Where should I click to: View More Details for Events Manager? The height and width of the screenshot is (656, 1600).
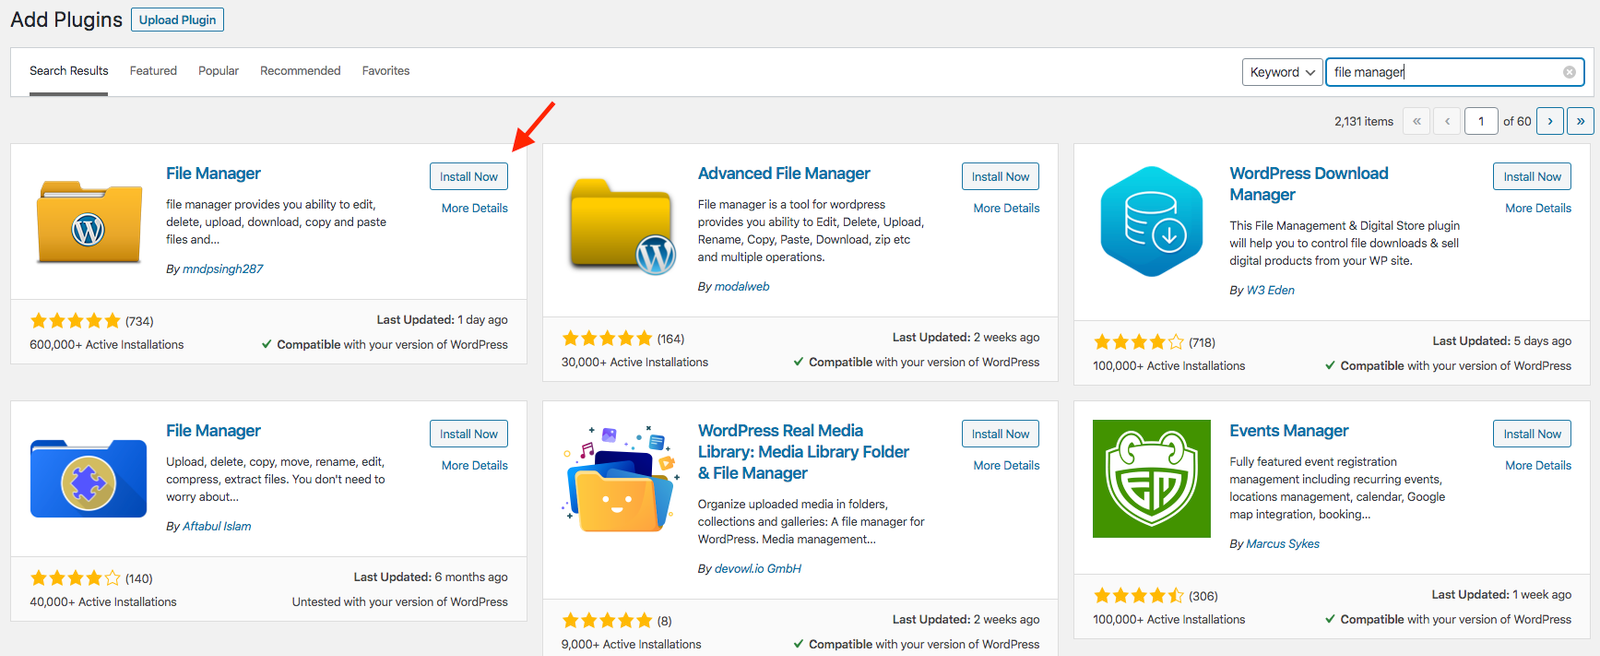coord(1538,465)
